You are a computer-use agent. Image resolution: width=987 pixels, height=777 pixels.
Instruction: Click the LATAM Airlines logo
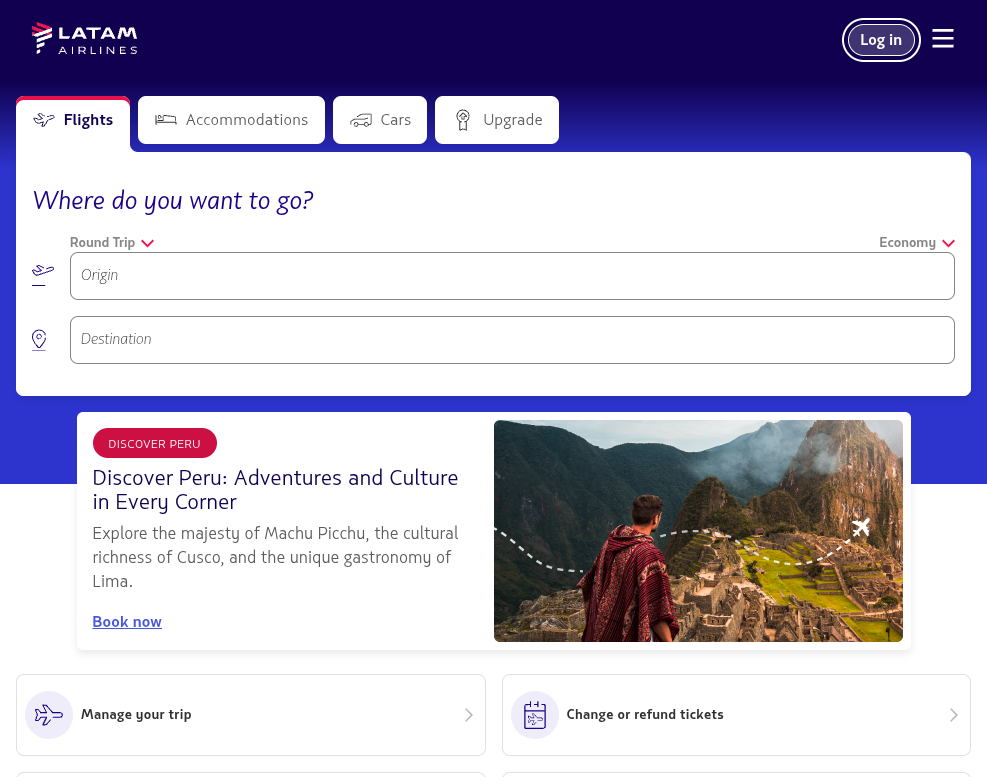point(84,38)
